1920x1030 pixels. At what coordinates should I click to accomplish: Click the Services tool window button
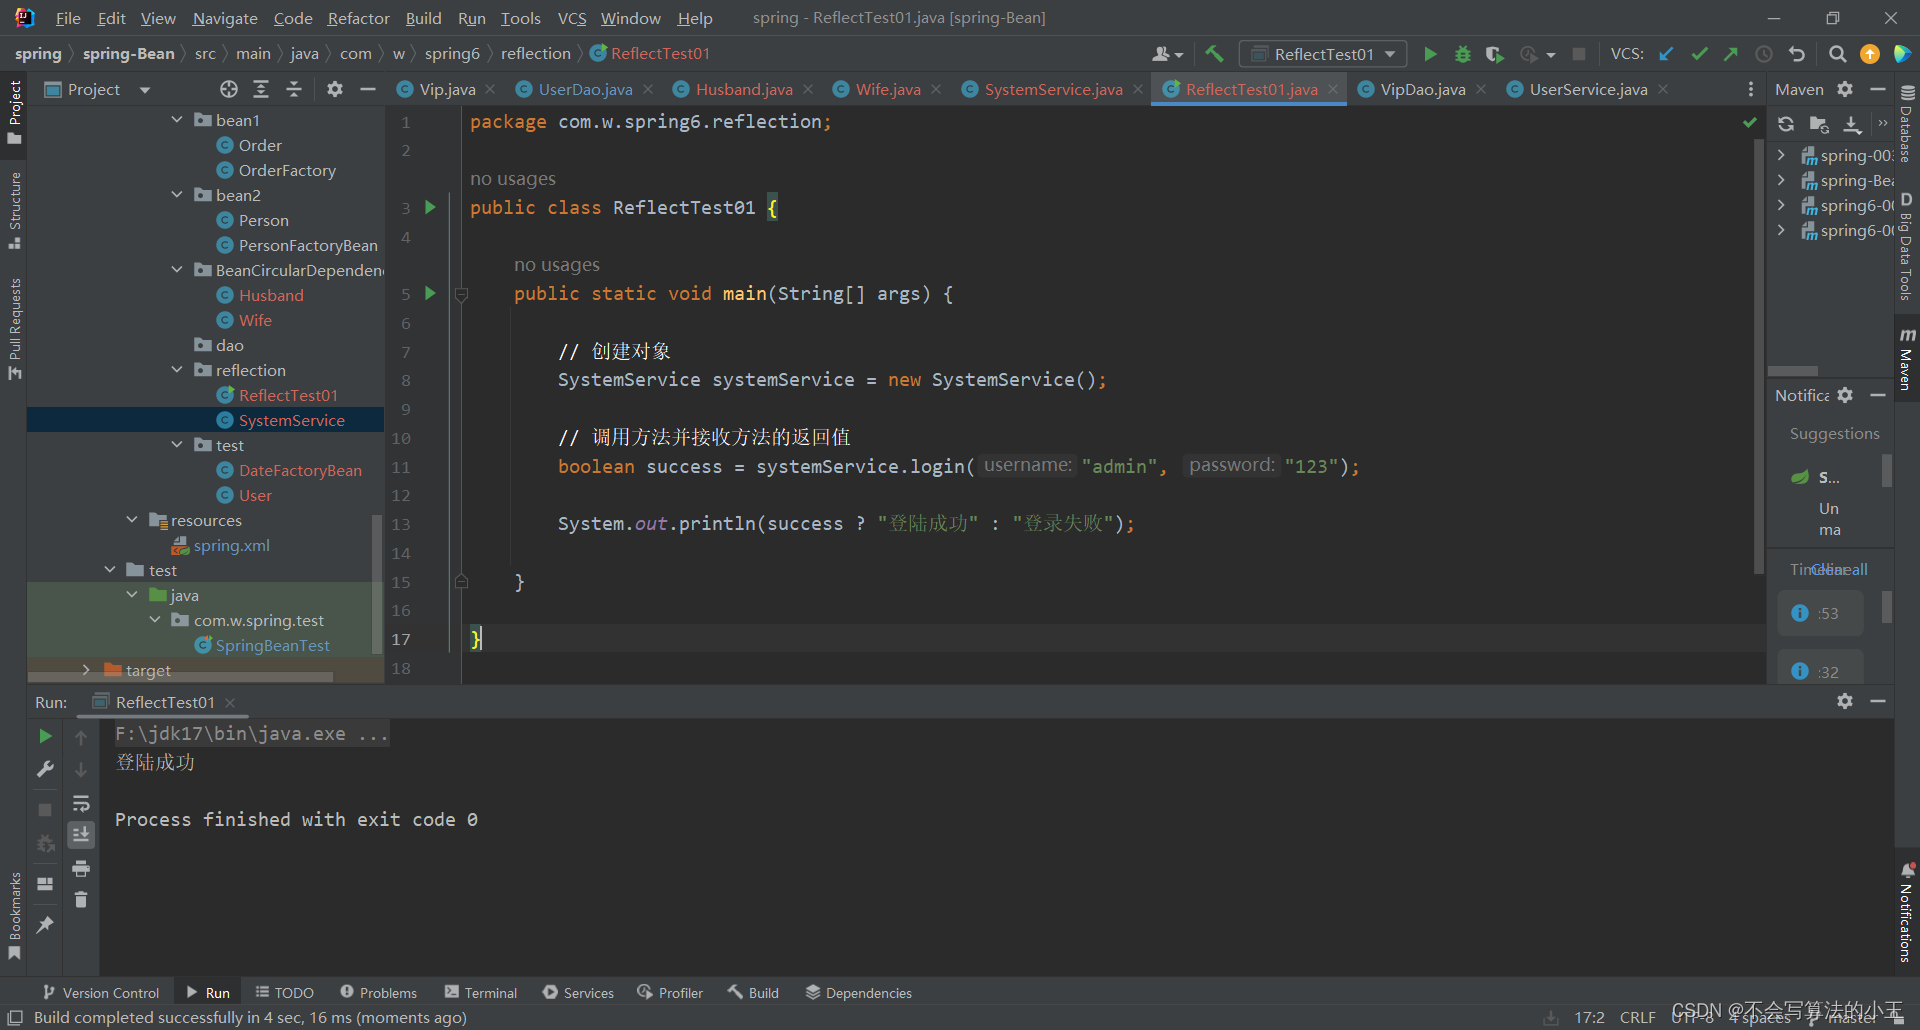[x=578, y=993]
